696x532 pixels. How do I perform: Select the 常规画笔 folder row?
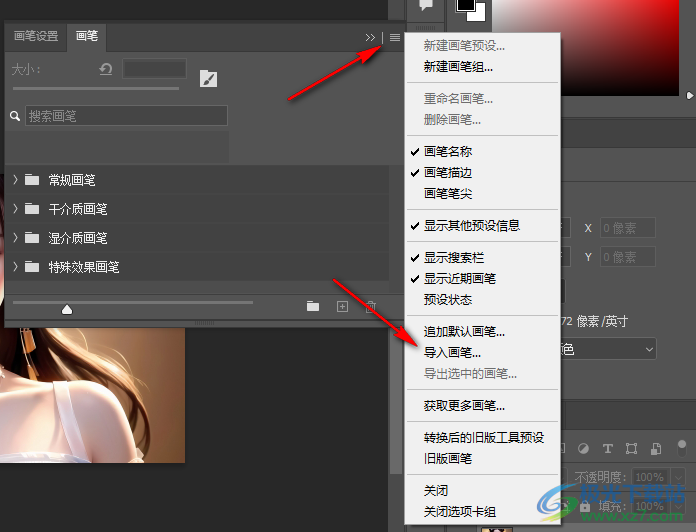[197, 180]
